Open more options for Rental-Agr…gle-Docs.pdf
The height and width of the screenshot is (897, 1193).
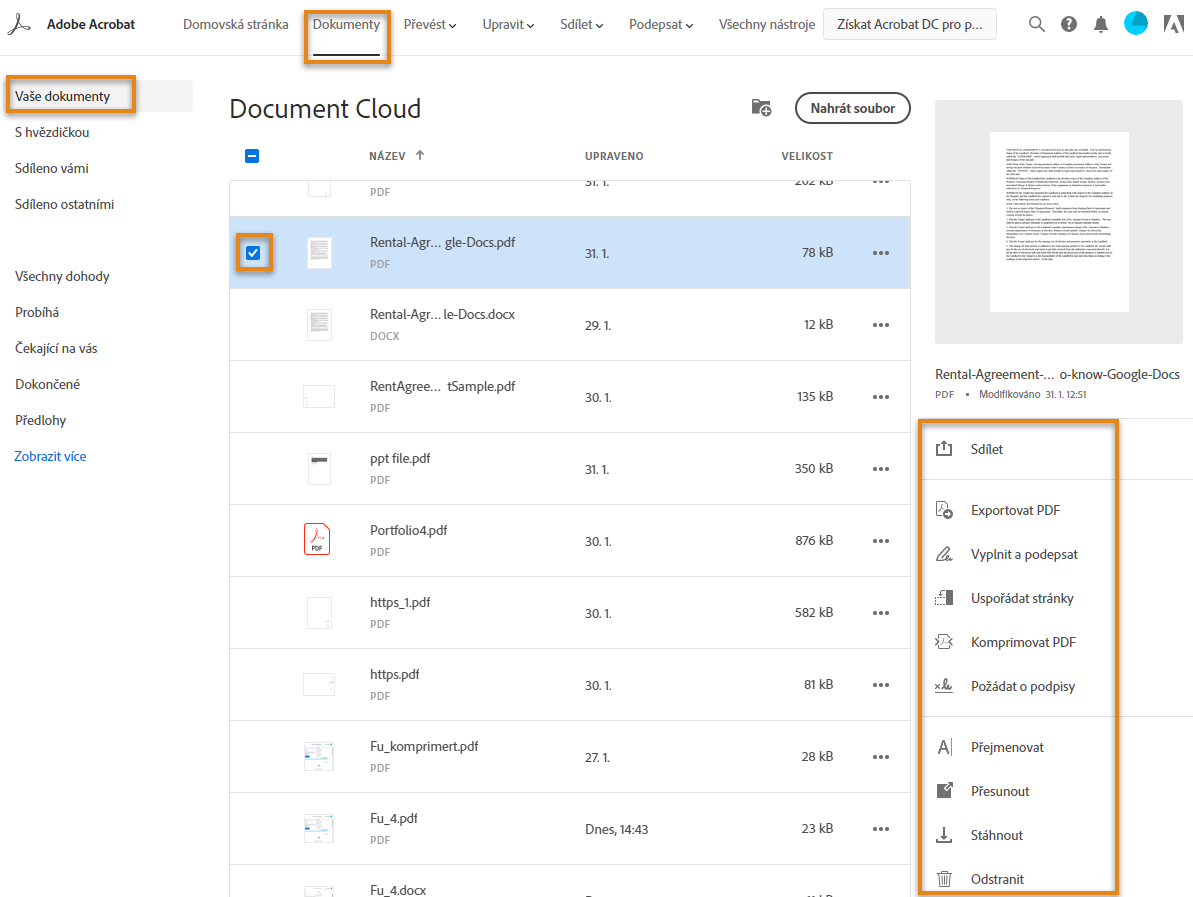tap(881, 253)
